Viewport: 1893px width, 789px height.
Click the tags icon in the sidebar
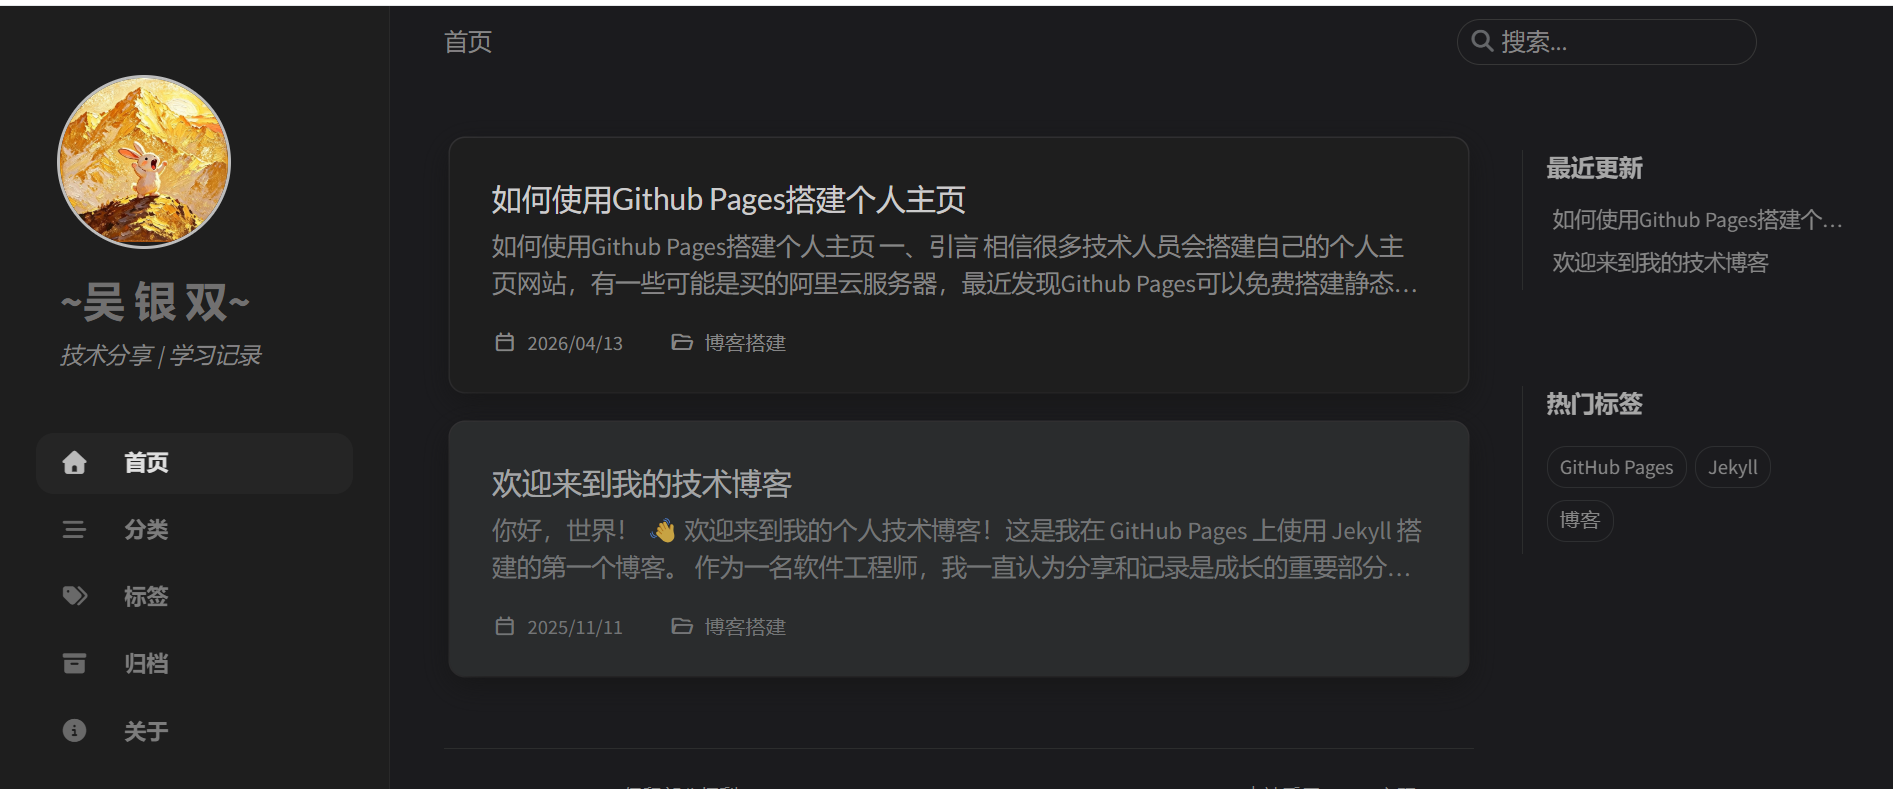tap(74, 597)
